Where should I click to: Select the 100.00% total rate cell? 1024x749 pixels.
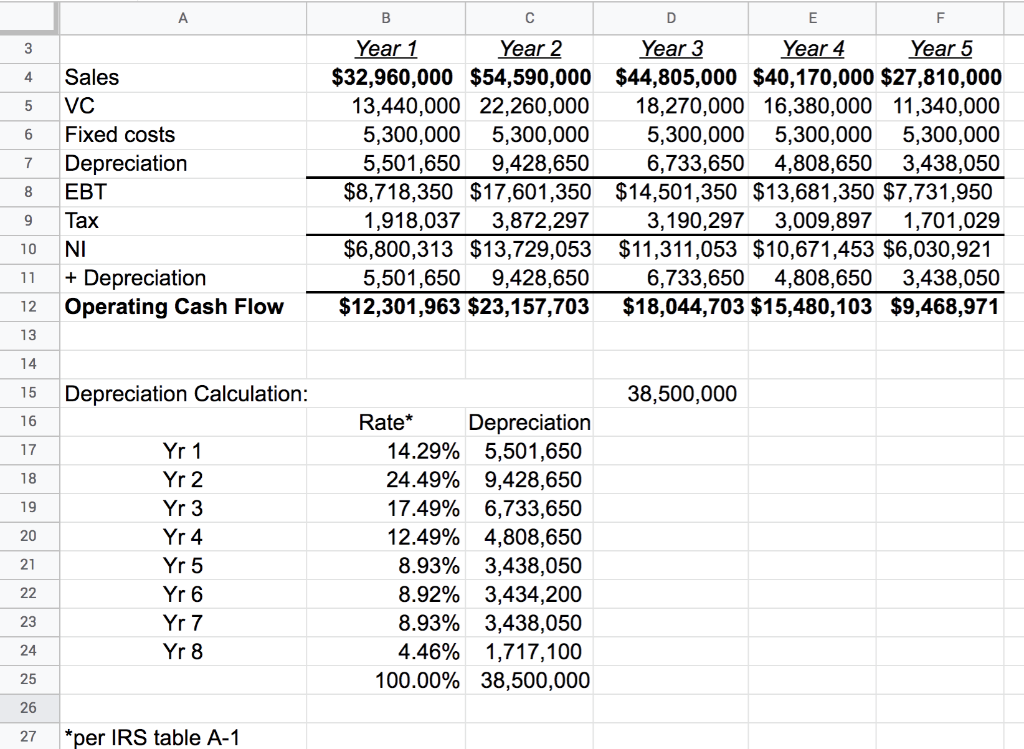point(385,680)
